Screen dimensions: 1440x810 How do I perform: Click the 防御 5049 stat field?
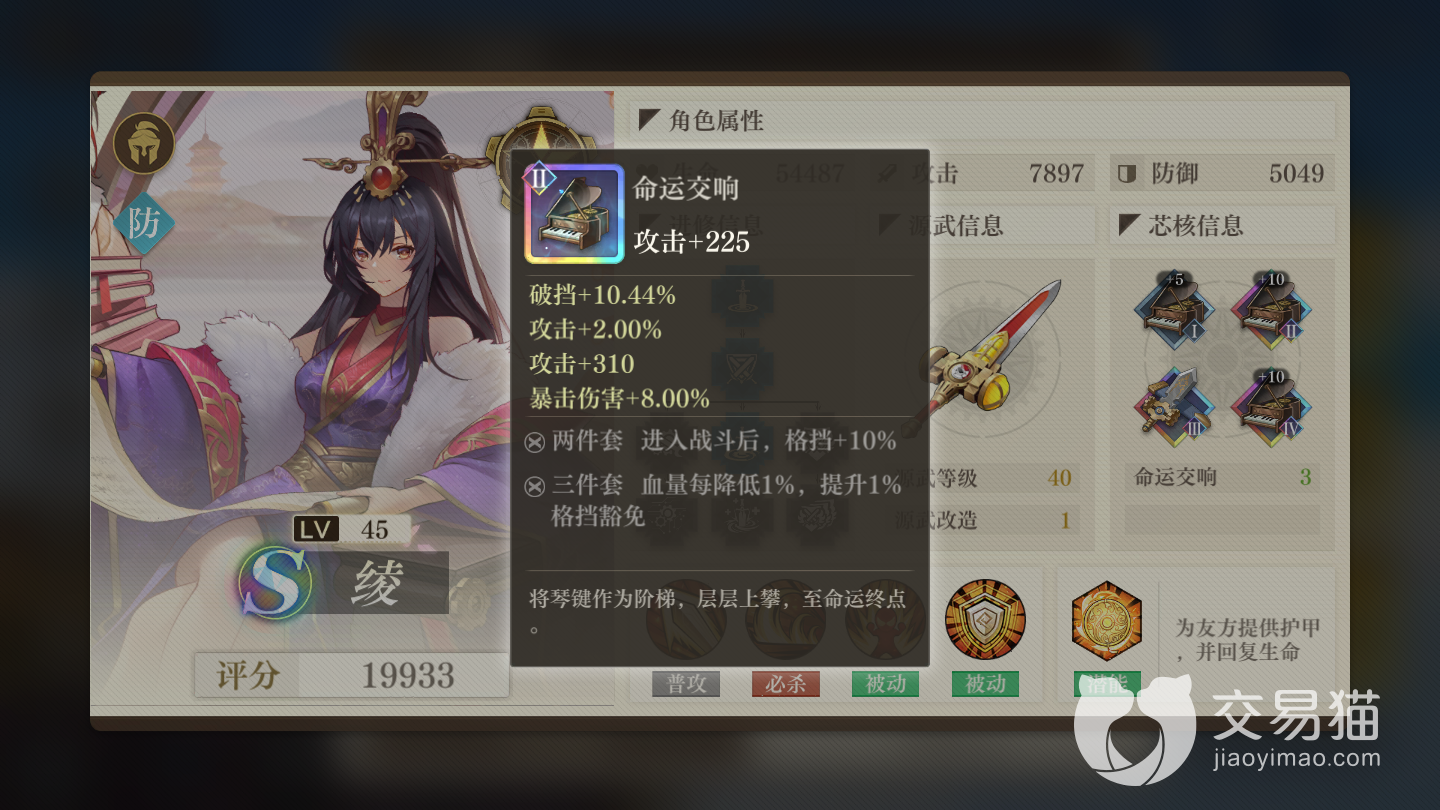pos(1222,173)
